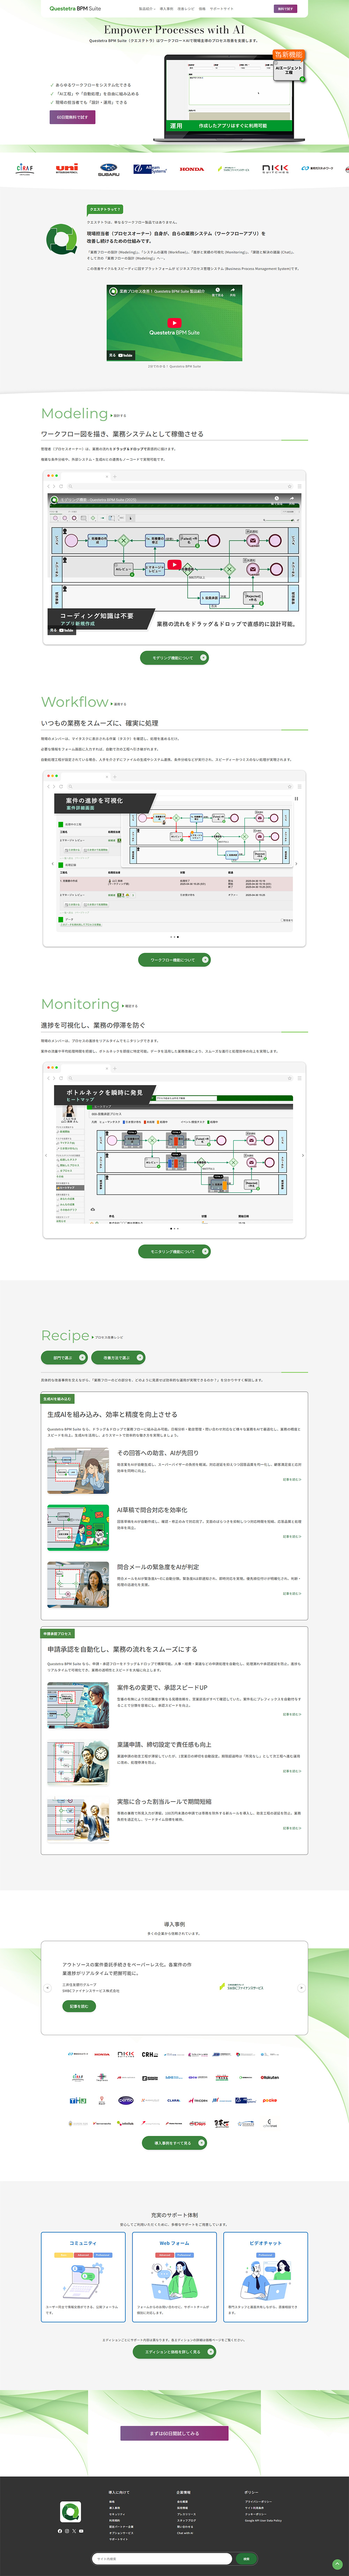Click the HONDA customer logo

192,169
